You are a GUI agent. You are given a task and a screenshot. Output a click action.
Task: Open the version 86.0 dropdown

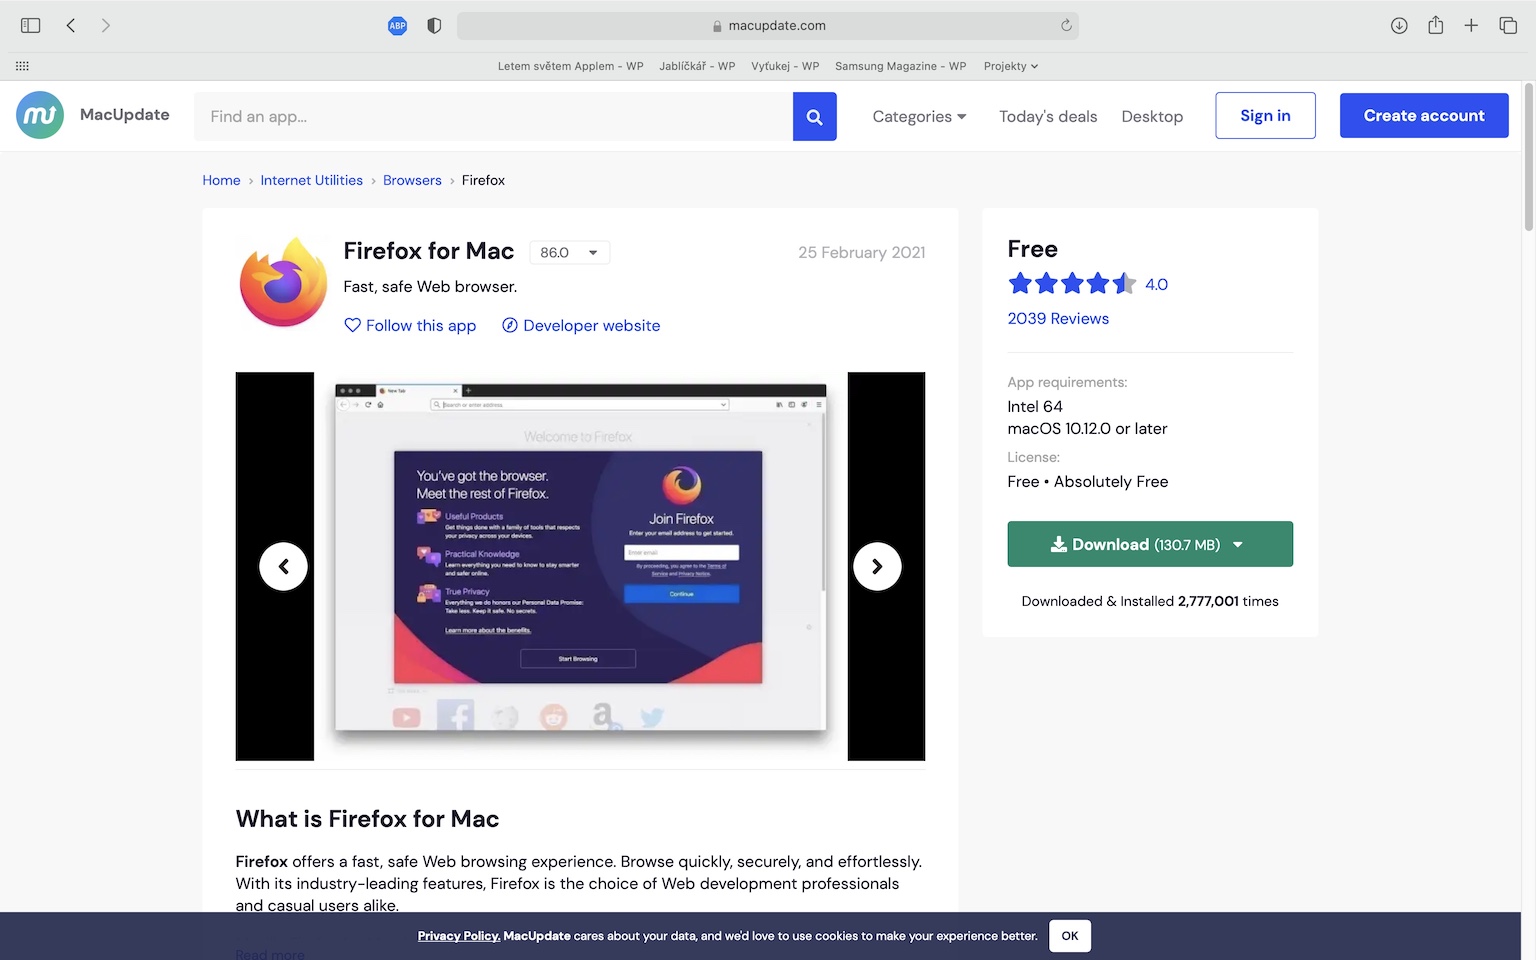(x=569, y=252)
